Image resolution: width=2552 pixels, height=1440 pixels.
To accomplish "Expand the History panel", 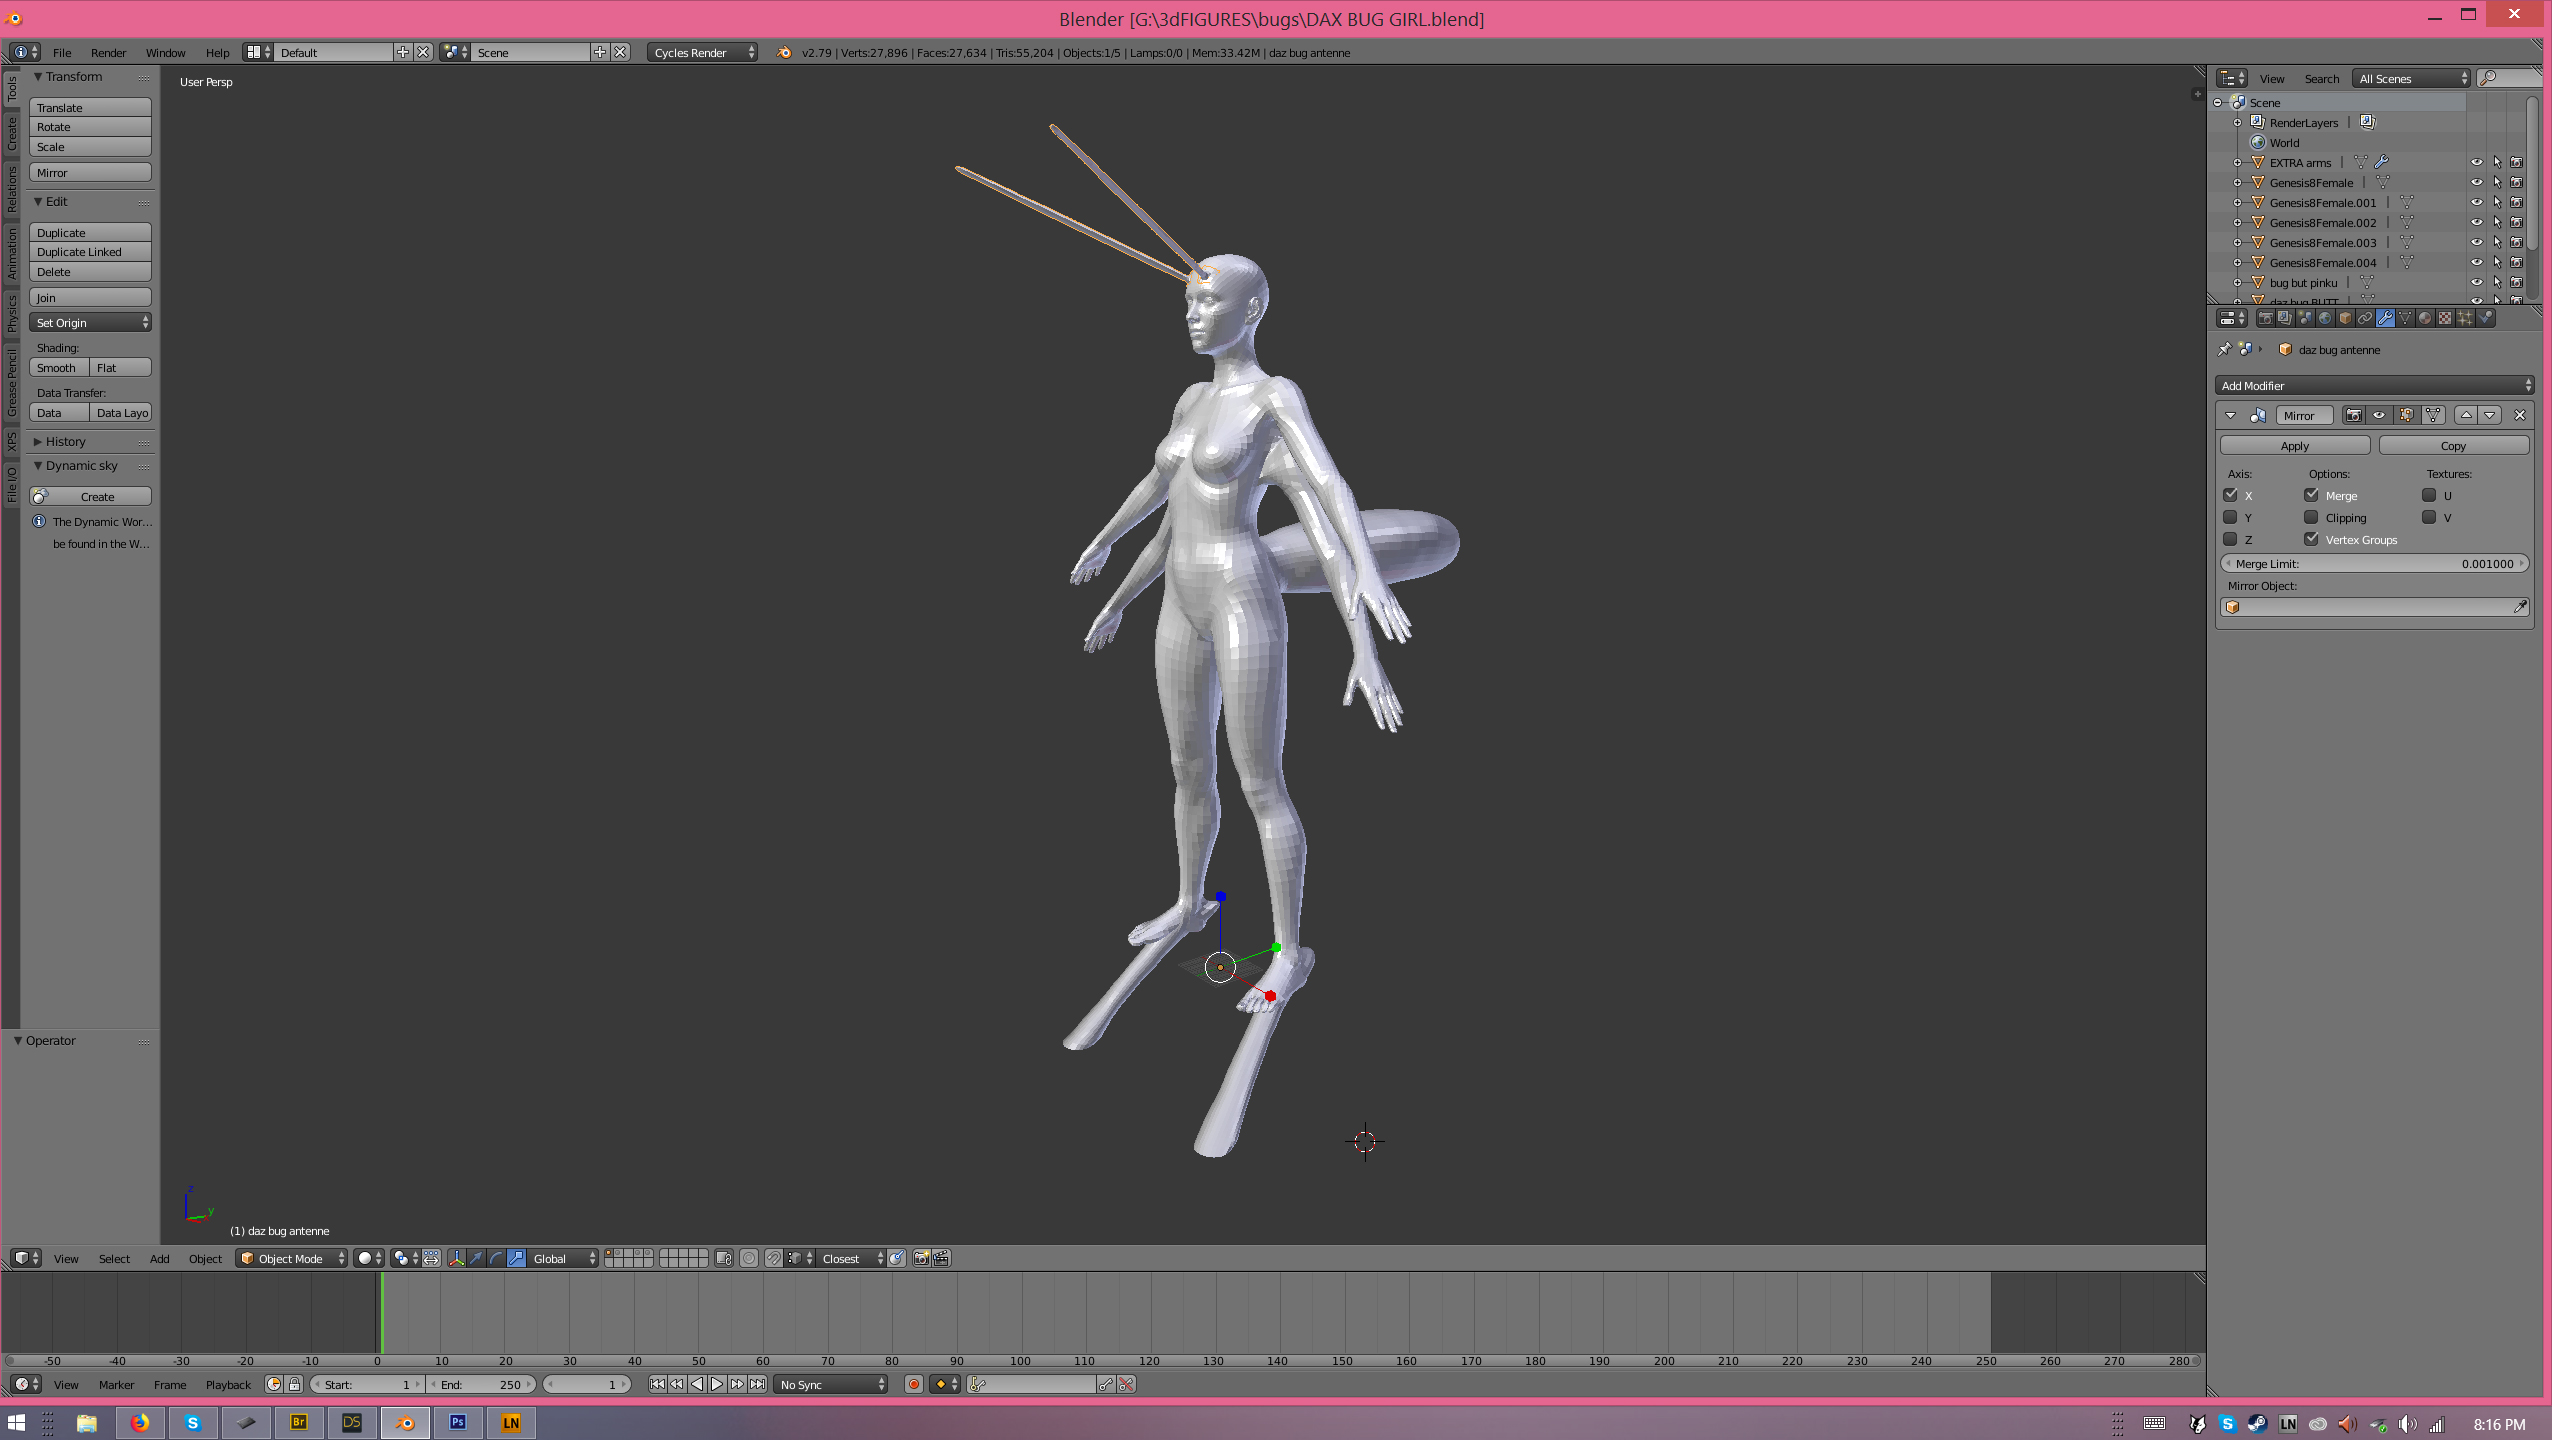I will [65, 441].
